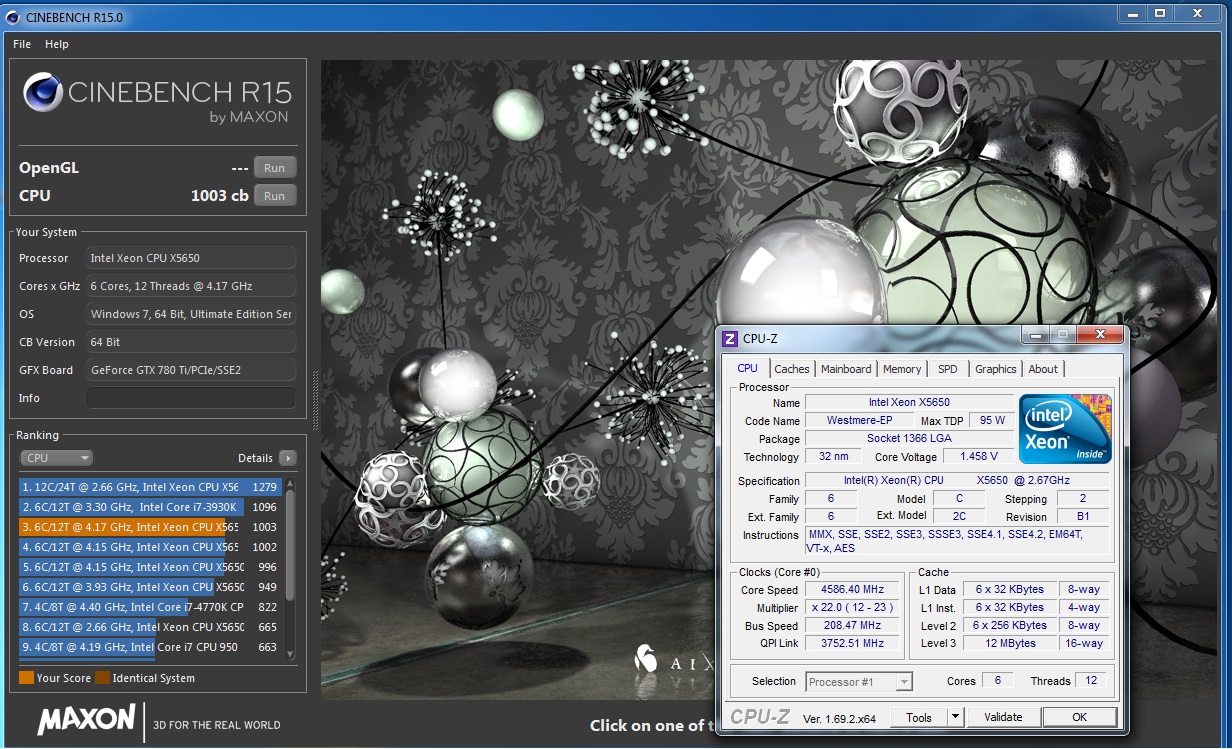
Task: Click the Cinebench app icon in title bar
Action: click(14, 17)
